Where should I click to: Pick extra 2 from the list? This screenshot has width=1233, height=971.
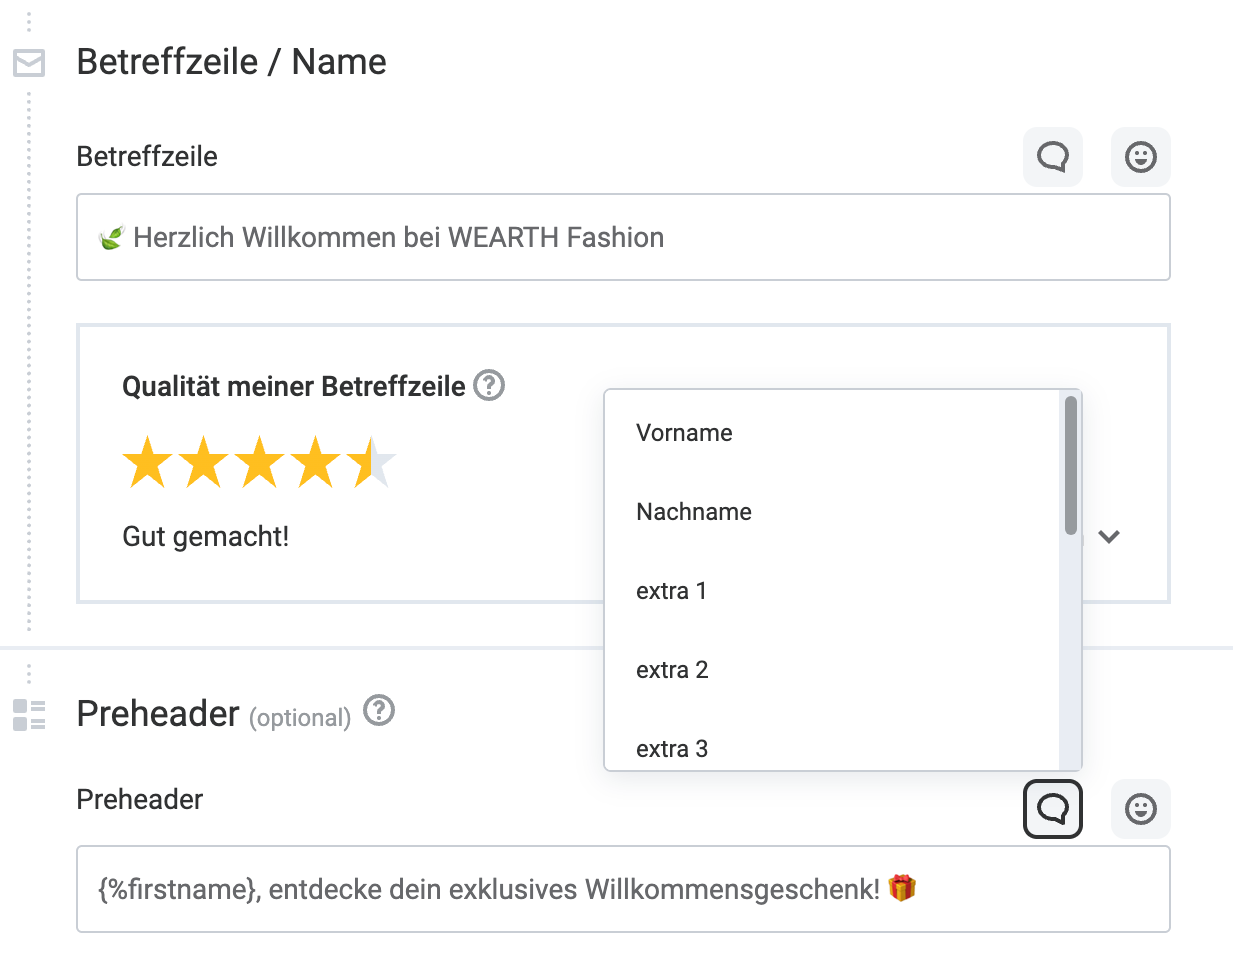[672, 670]
